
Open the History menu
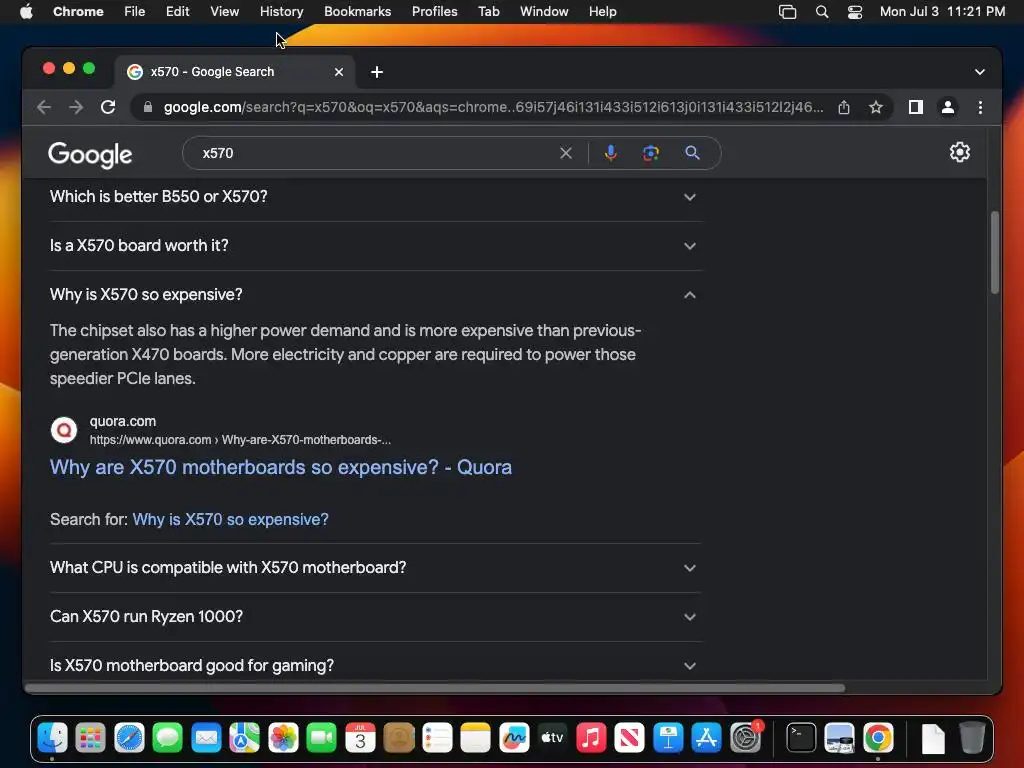click(x=281, y=12)
